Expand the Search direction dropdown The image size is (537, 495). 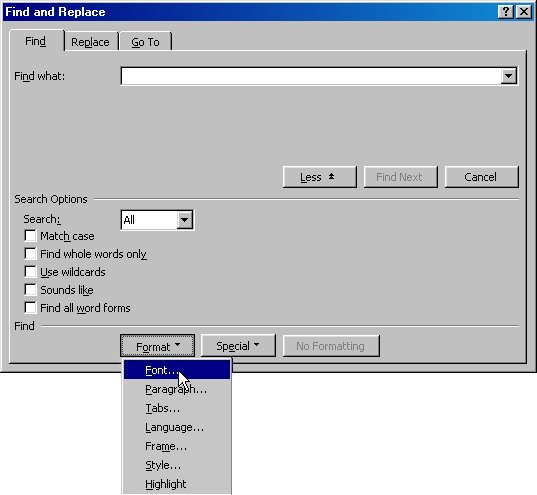[184, 220]
